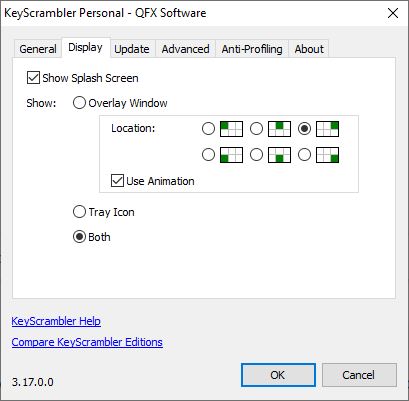
Task: Choose the Tray Icon radio option
Action: click(x=79, y=212)
